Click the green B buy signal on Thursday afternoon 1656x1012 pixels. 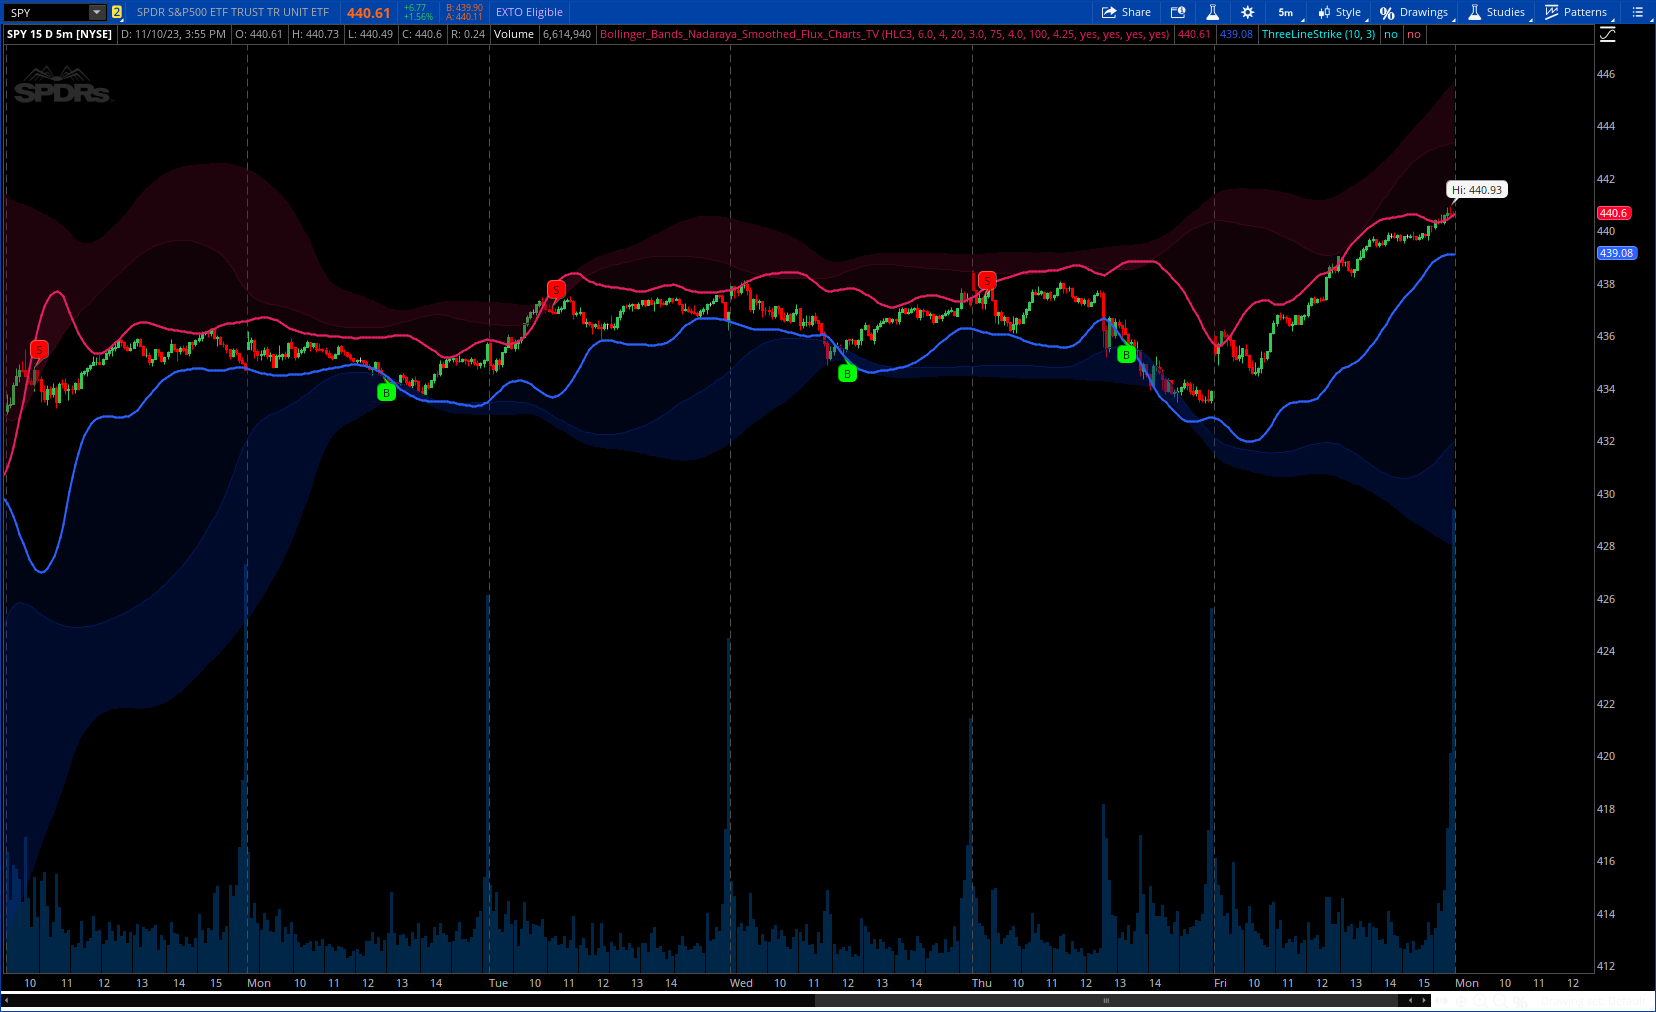tap(1126, 354)
